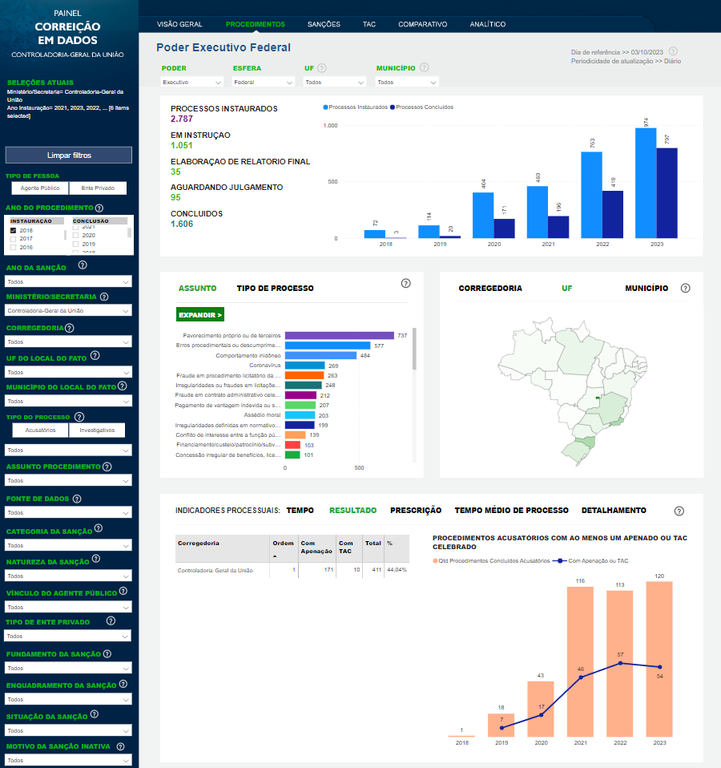Open help icon next to Ministério/Secretaria
721x768 pixels.
103,297
